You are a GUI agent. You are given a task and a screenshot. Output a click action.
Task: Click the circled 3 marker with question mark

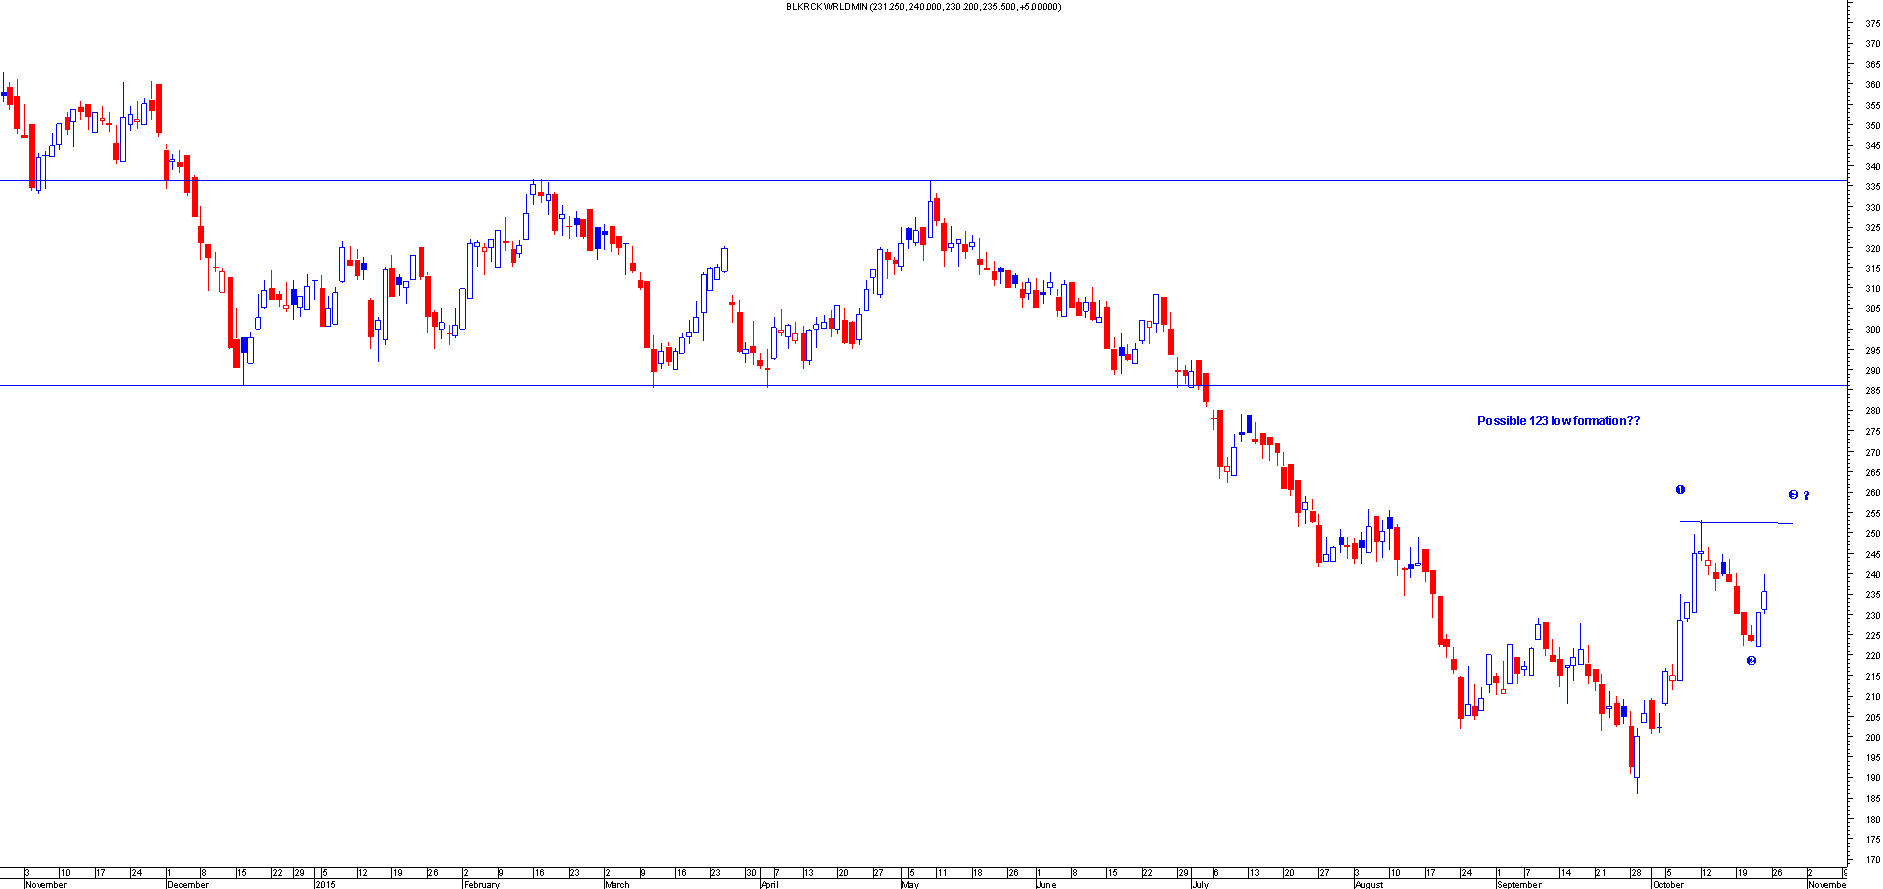pyautogui.click(x=1798, y=495)
